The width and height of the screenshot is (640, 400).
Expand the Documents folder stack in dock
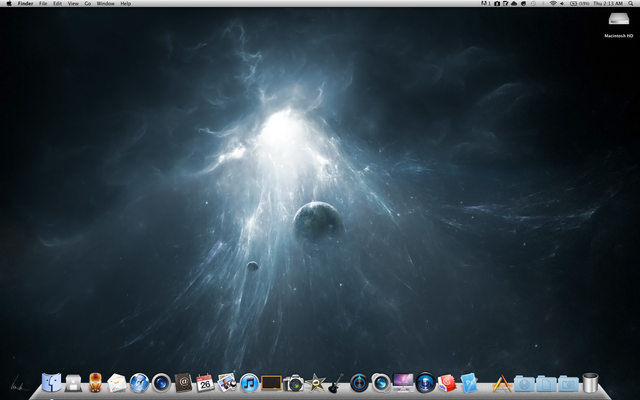pyautogui.click(x=546, y=382)
